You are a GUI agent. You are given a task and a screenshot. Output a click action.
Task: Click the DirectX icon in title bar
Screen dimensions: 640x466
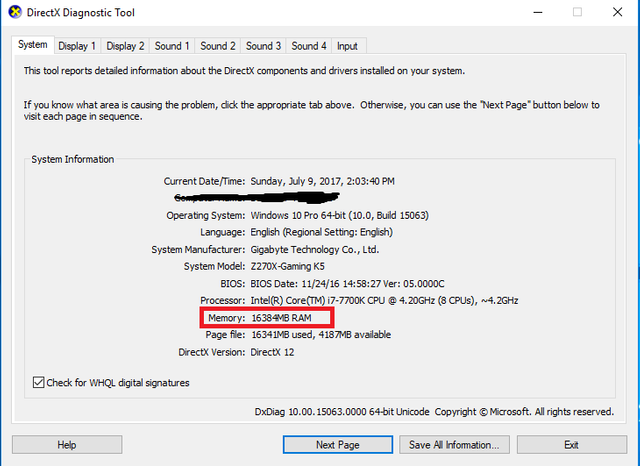point(13,12)
